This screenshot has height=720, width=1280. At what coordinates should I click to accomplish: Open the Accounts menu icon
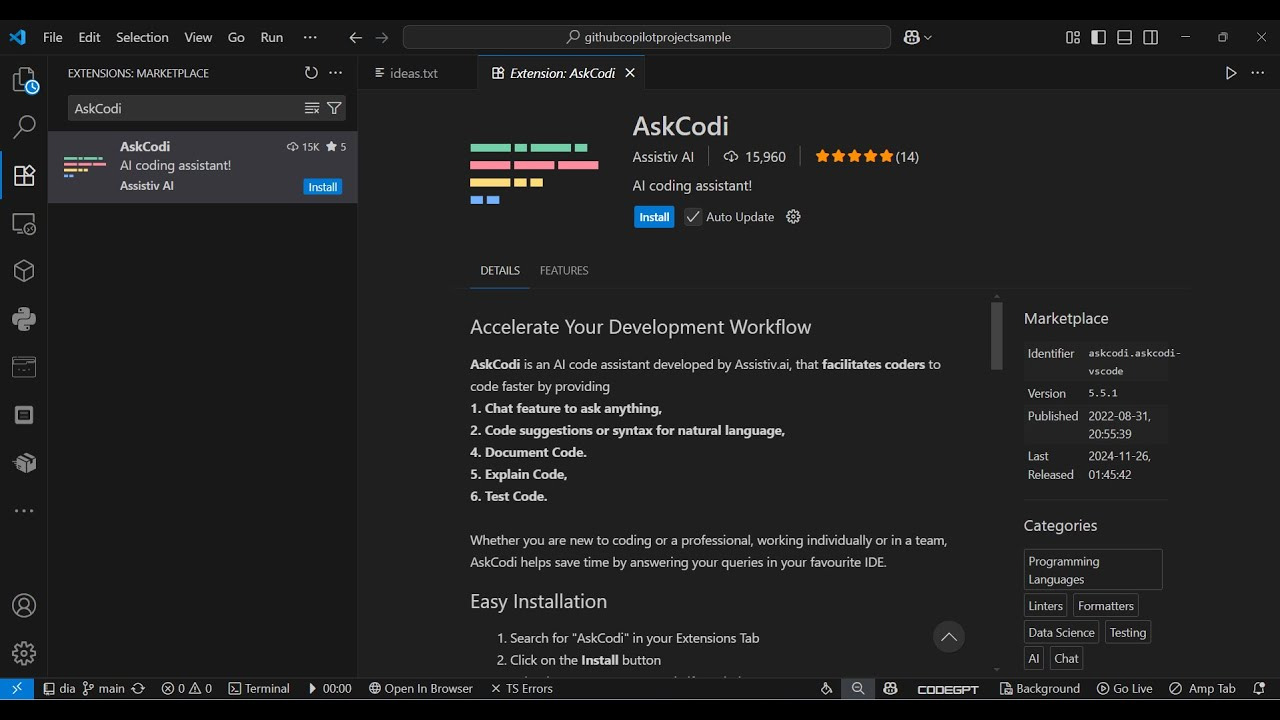24,606
